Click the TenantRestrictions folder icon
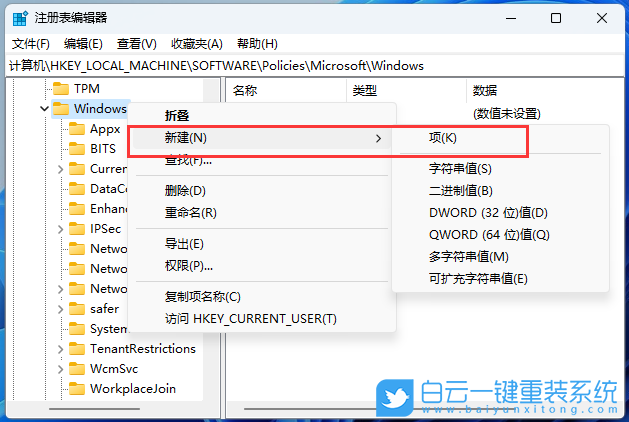The width and height of the screenshot is (629, 422). (77, 349)
